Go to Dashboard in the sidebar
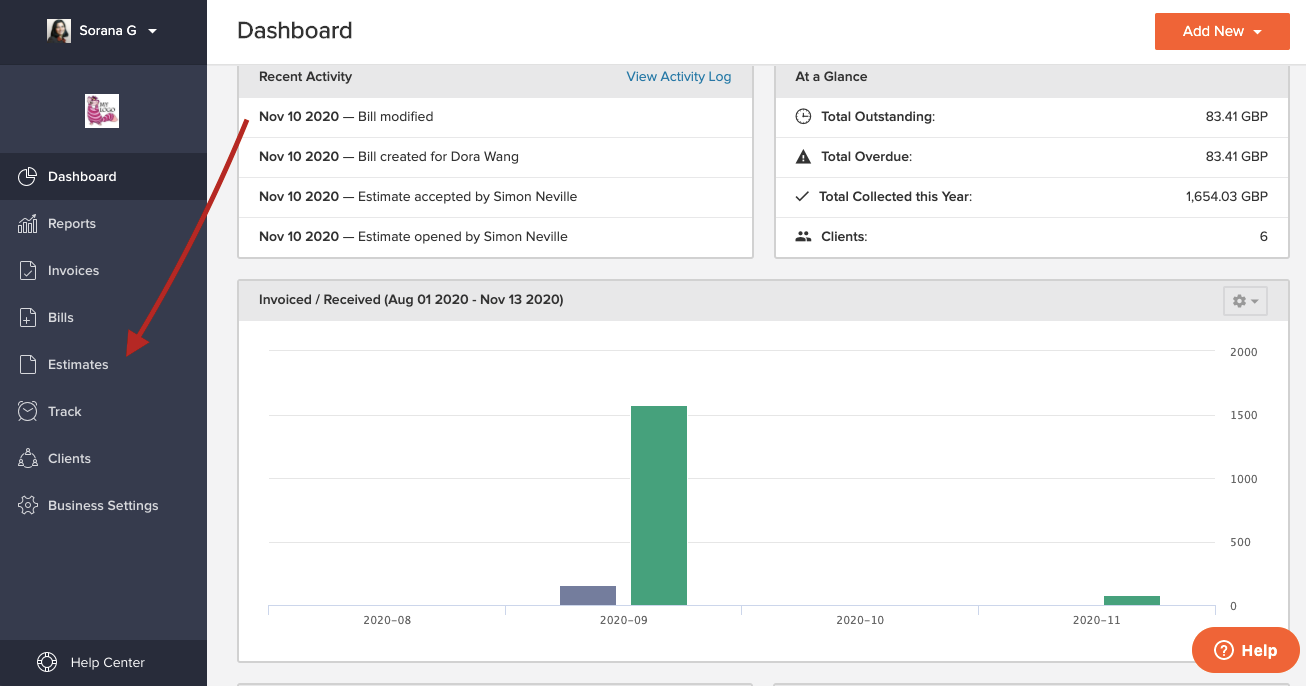 (x=103, y=177)
